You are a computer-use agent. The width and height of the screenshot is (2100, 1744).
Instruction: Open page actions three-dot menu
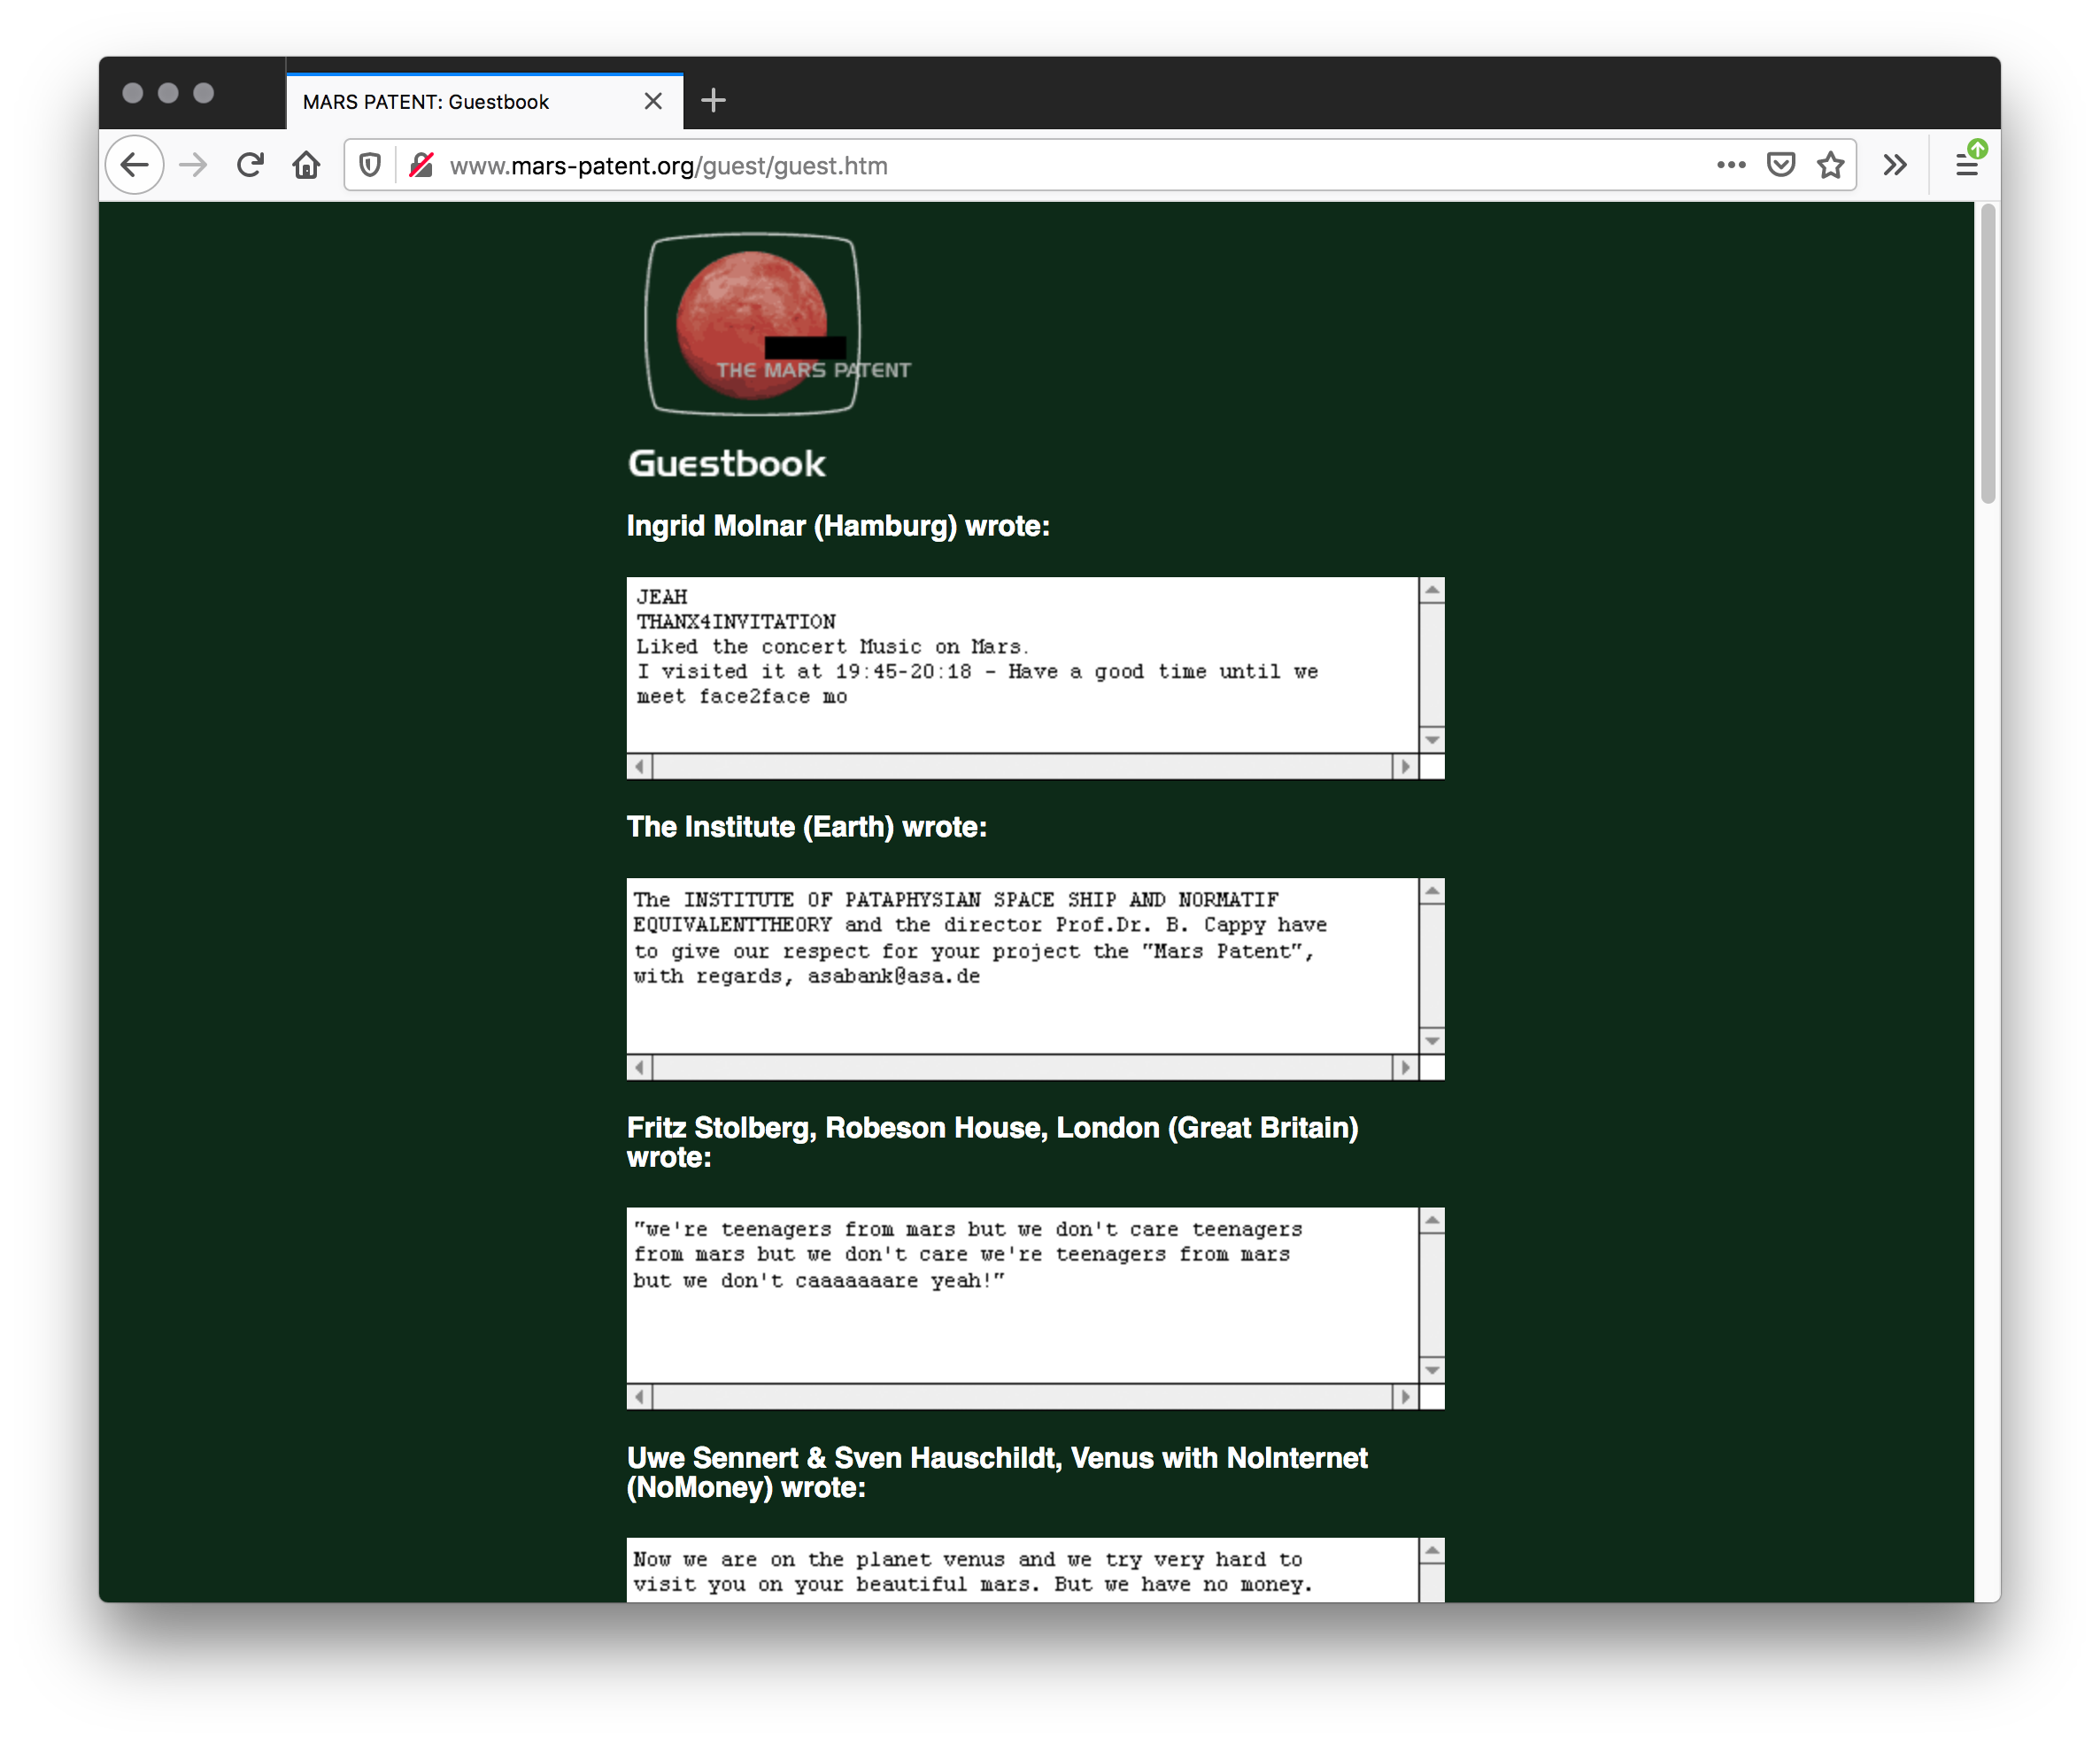(x=1731, y=165)
